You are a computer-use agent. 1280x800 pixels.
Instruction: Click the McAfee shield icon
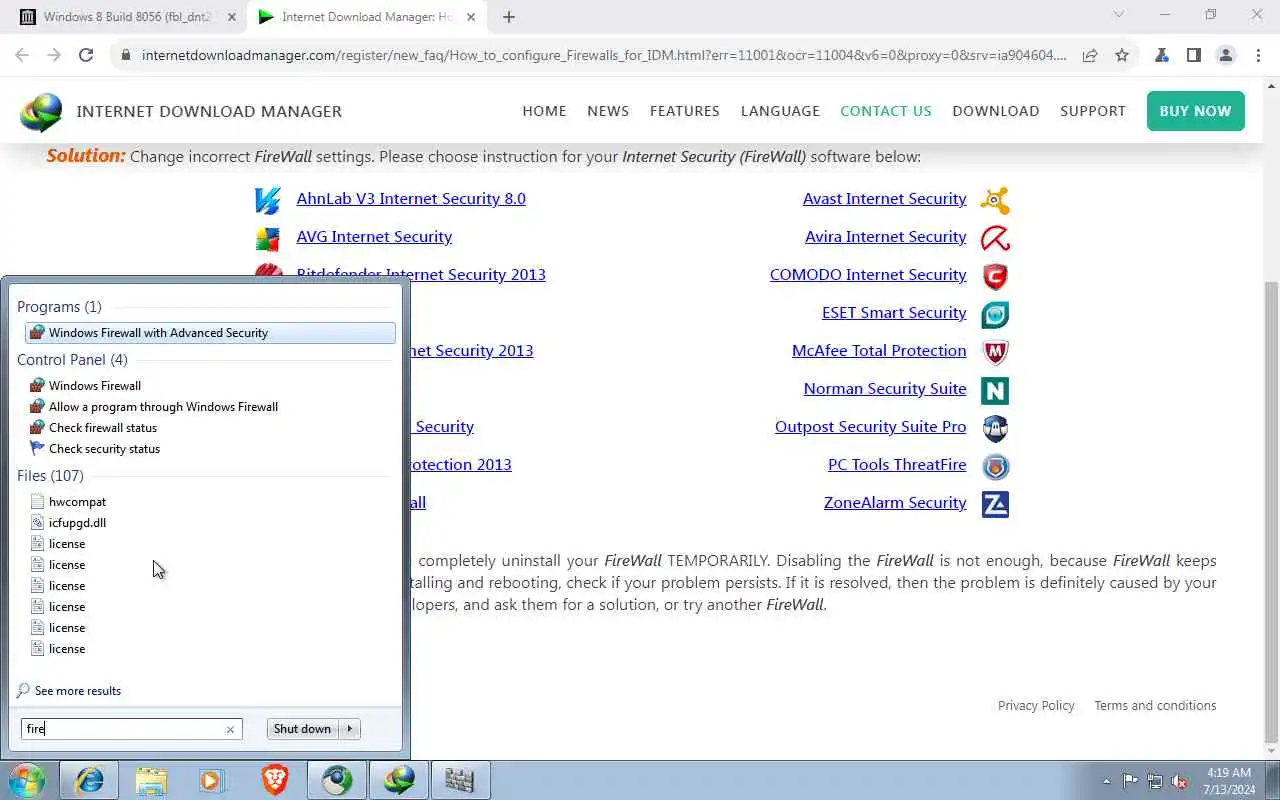pos(995,352)
